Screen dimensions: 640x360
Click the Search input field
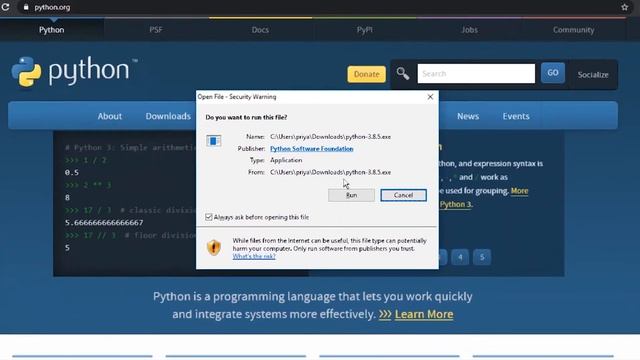coord(476,73)
